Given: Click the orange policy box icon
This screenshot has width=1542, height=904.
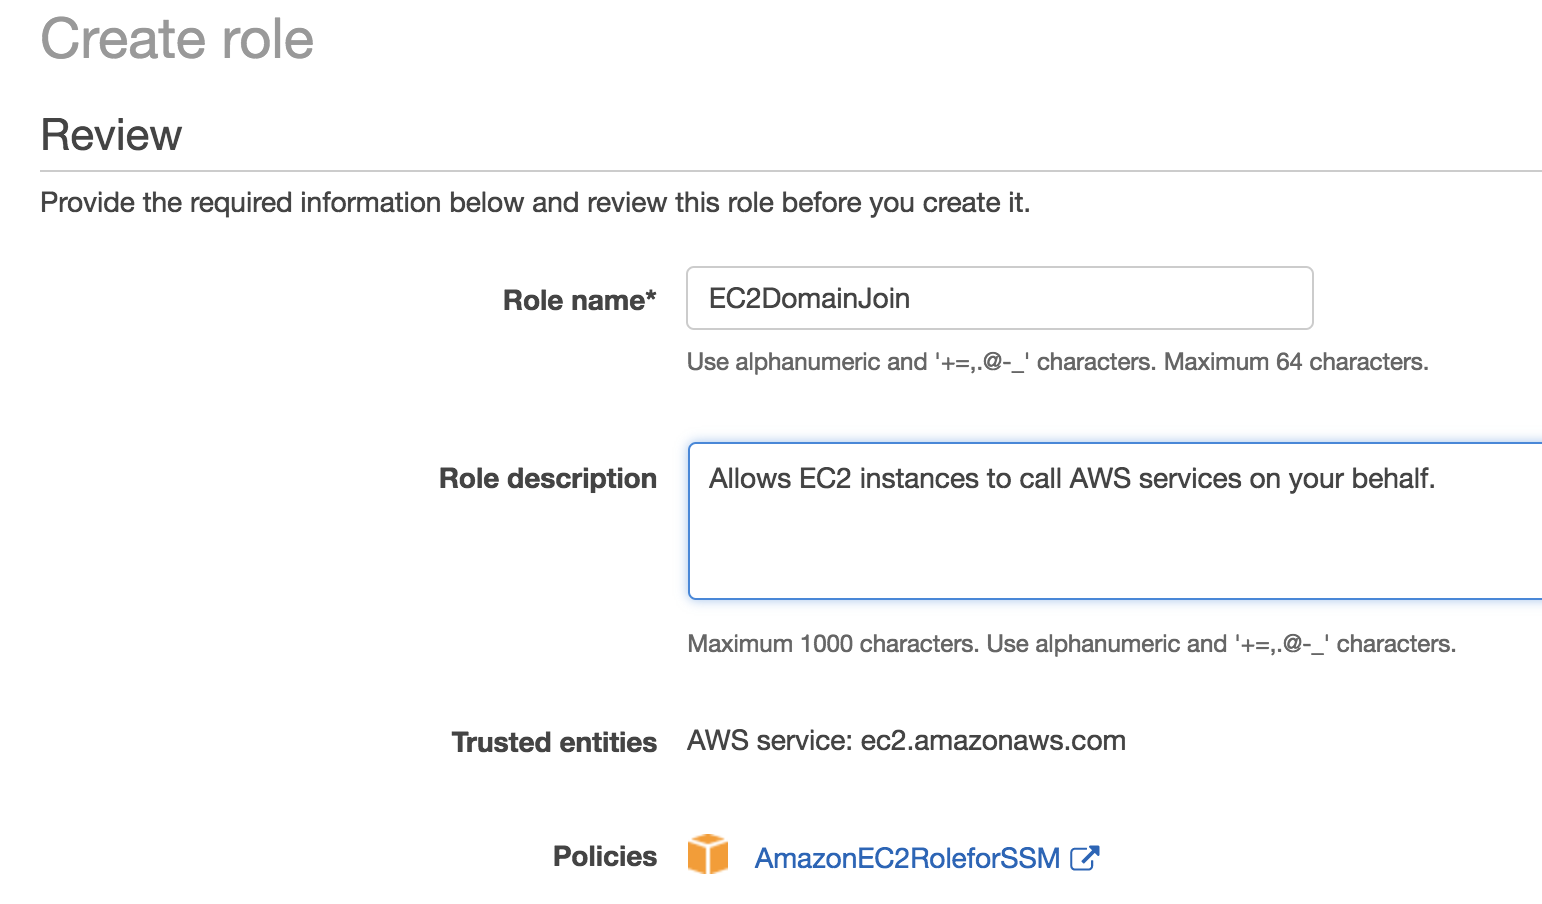Looking at the screenshot, I should 708,855.
